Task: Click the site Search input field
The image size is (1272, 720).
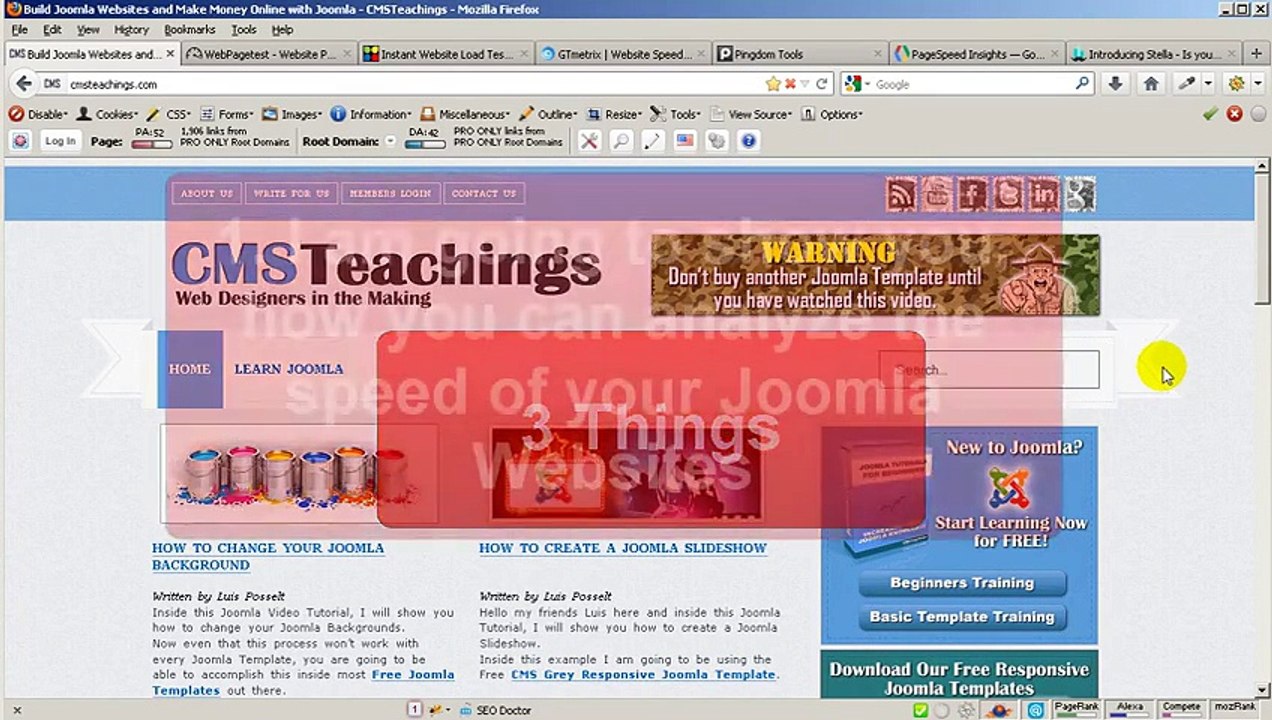Action: pos(988,370)
